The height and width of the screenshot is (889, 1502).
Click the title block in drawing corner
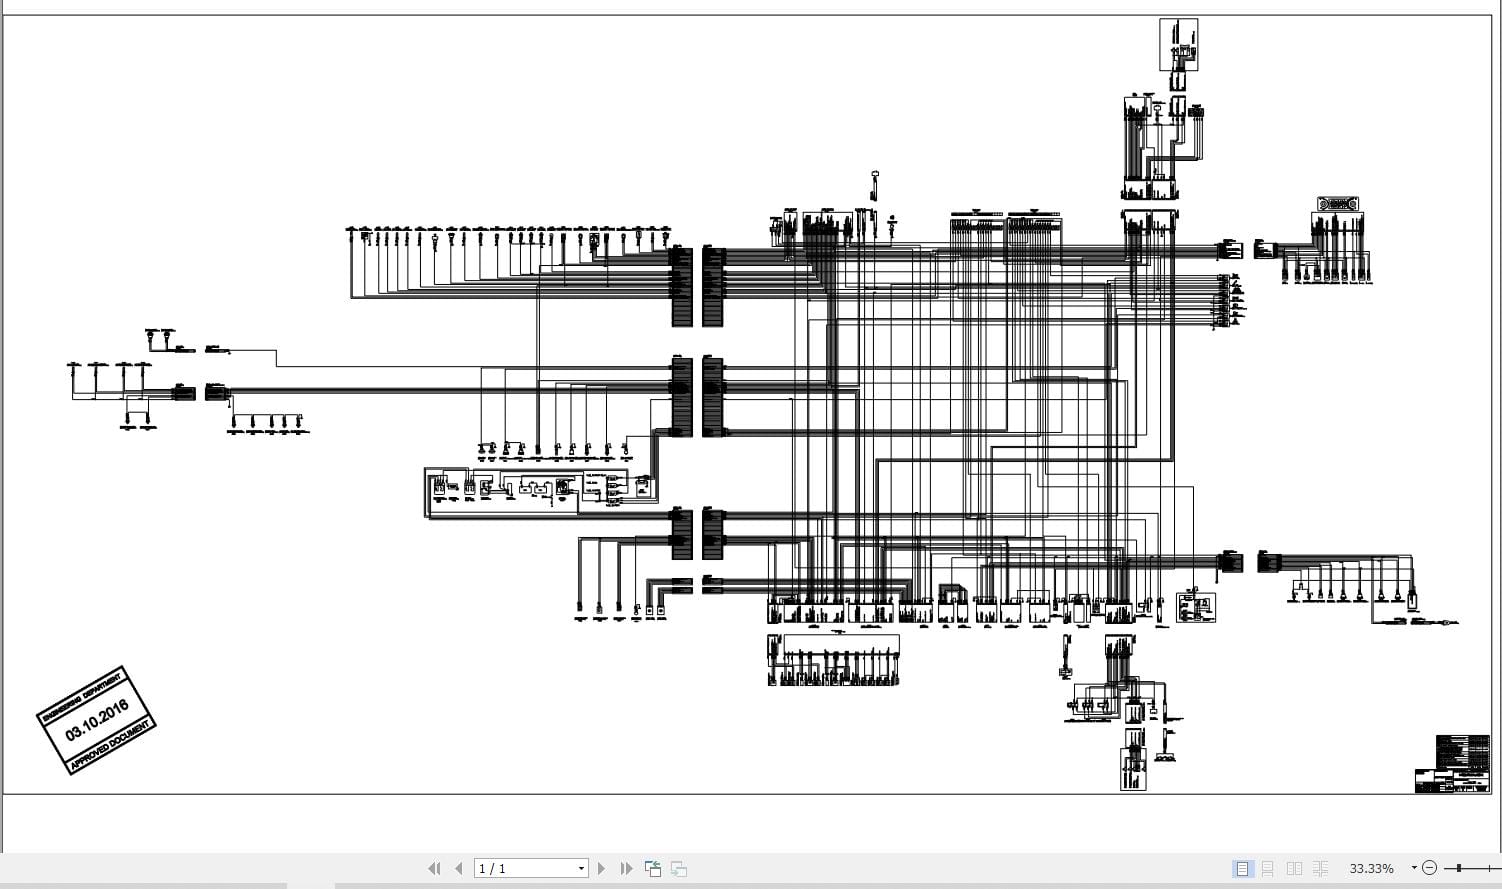pyautogui.click(x=1452, y=764)
